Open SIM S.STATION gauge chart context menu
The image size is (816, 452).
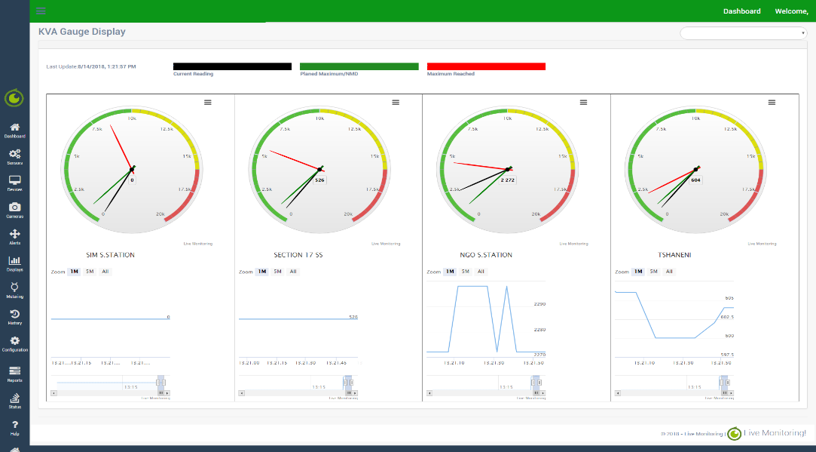(x=208, y=102)
